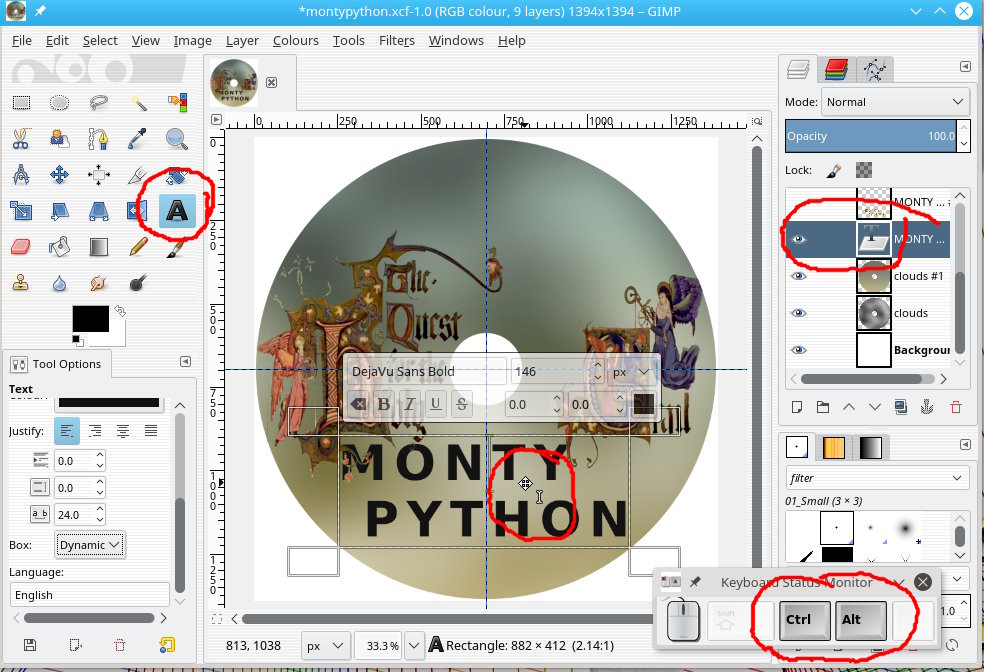
Task: Set text justification to centered
Action: [x=123, y=431]
